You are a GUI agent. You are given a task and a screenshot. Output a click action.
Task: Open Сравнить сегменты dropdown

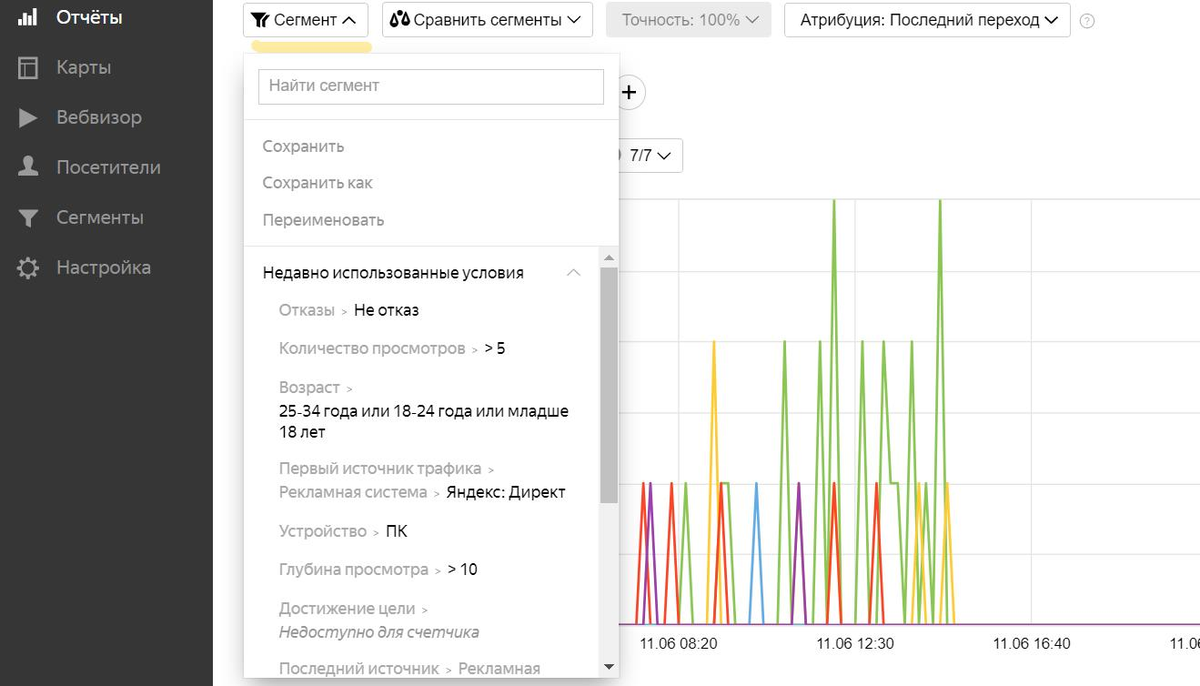click(x=487, y=20)
